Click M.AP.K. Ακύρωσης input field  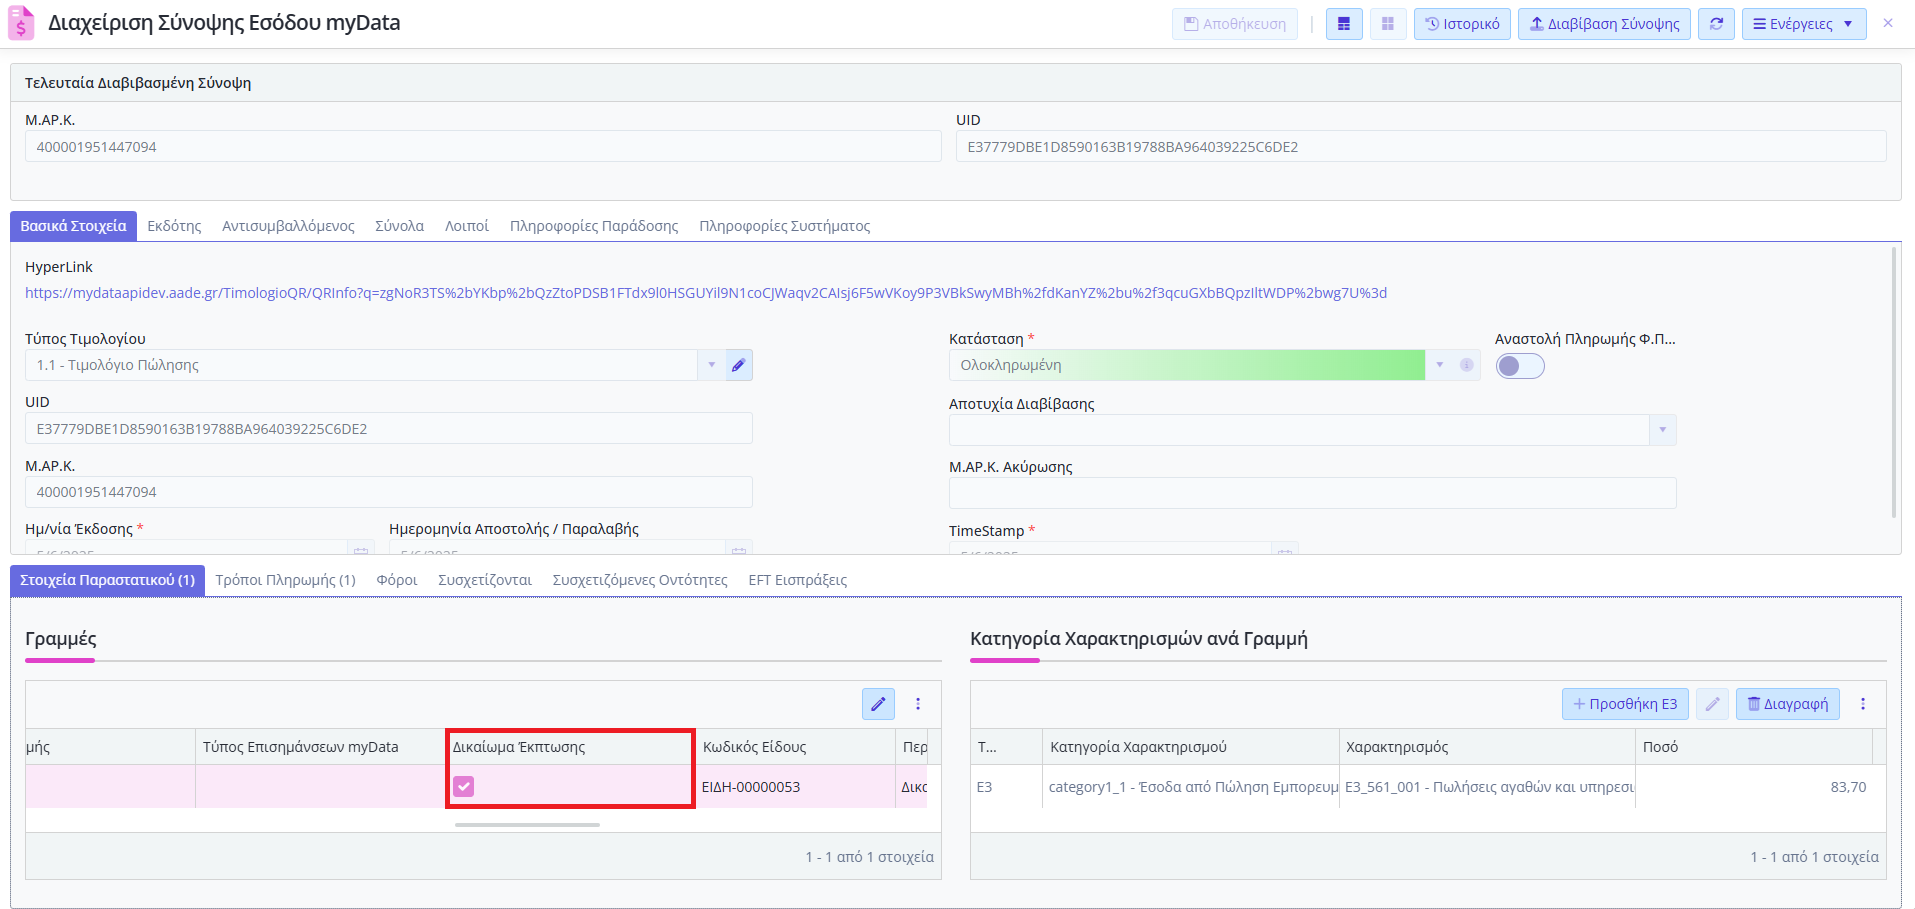pyautogui.click(x=1312, y=493)
